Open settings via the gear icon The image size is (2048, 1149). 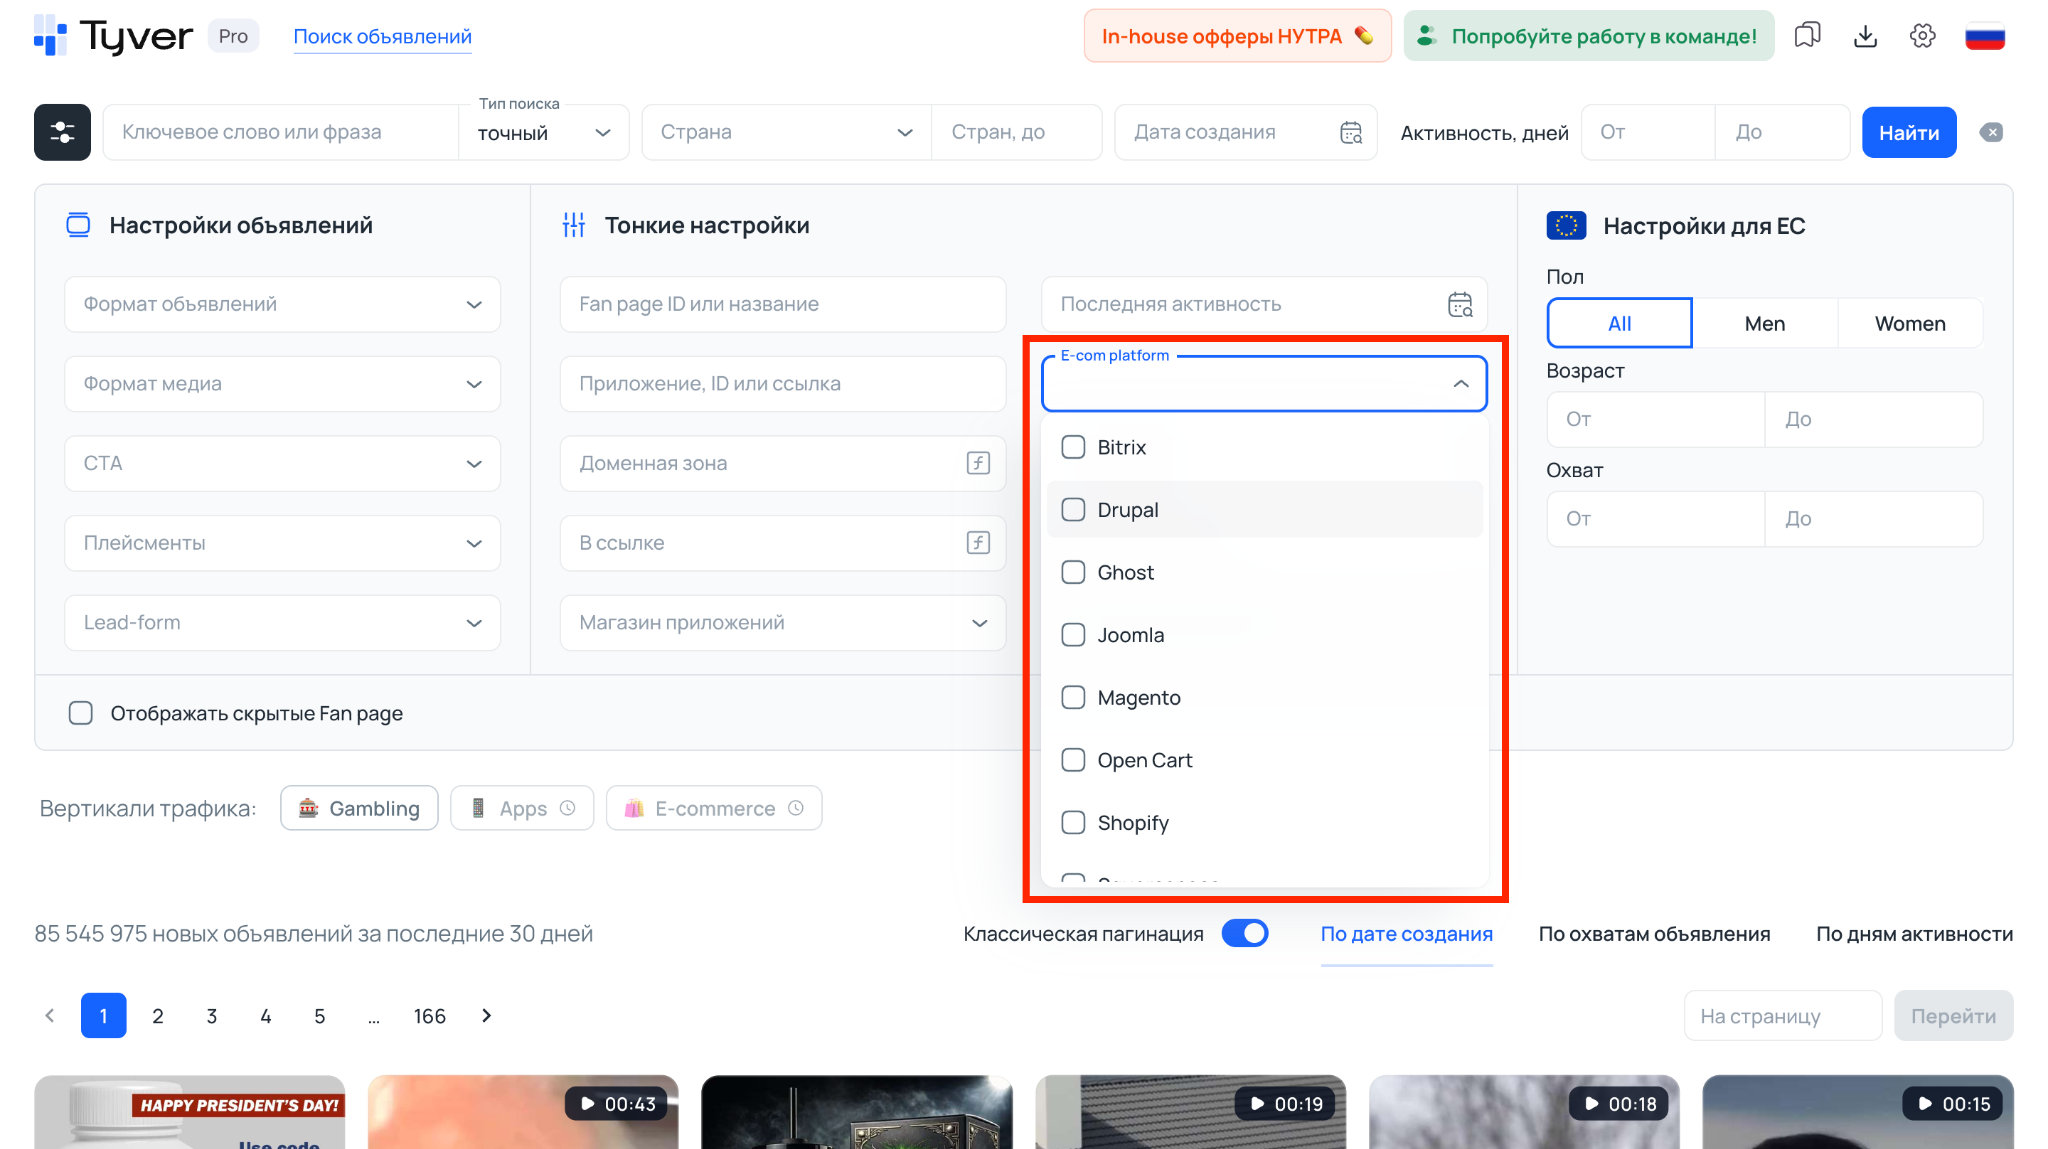click(1922, 35)
